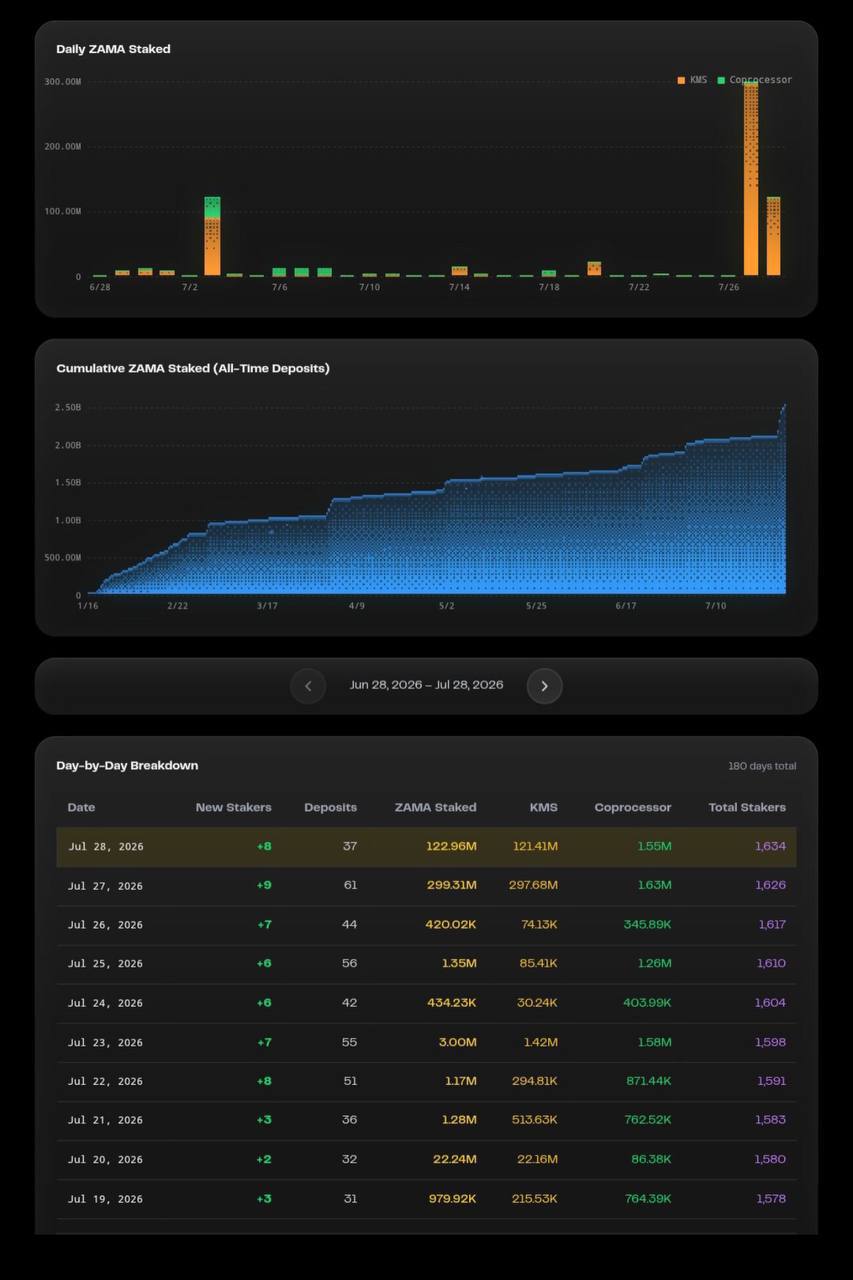Click the 434.23K ZAMA Staked value
Screen dimensions: 853x1280
[x=451, y=1003]
